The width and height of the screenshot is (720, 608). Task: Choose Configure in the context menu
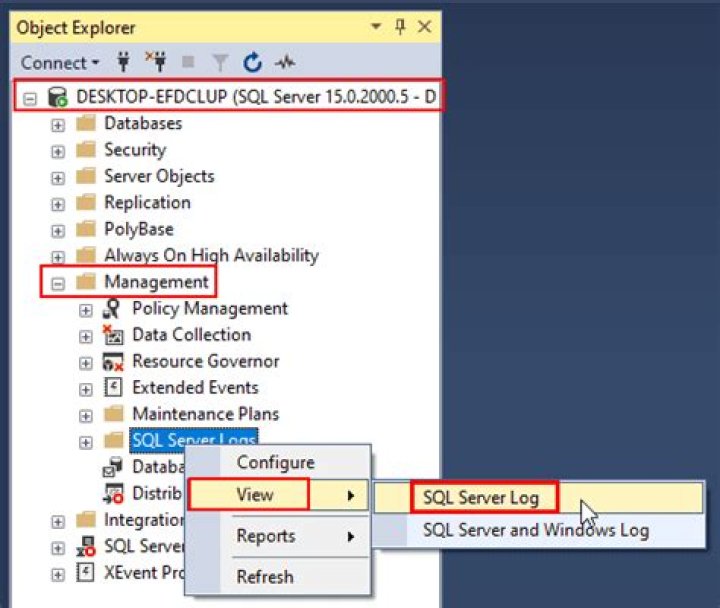(276, 462)
